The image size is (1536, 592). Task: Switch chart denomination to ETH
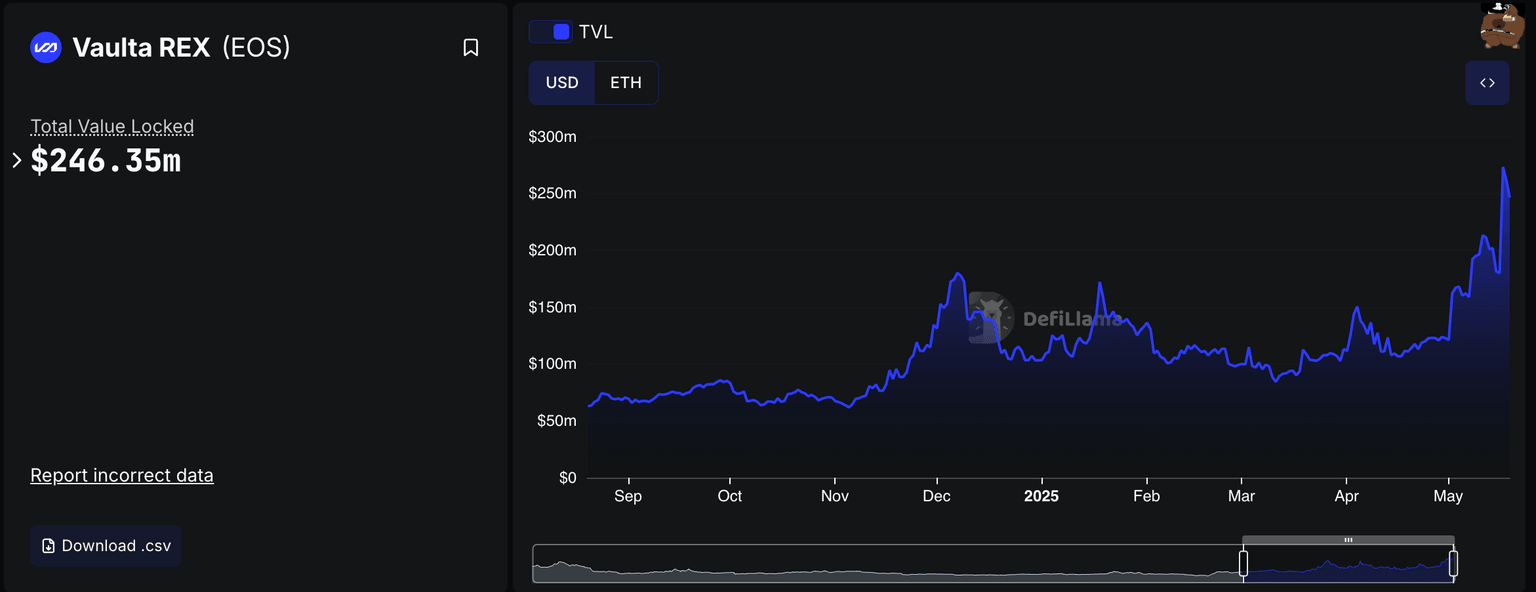point(626,83)
